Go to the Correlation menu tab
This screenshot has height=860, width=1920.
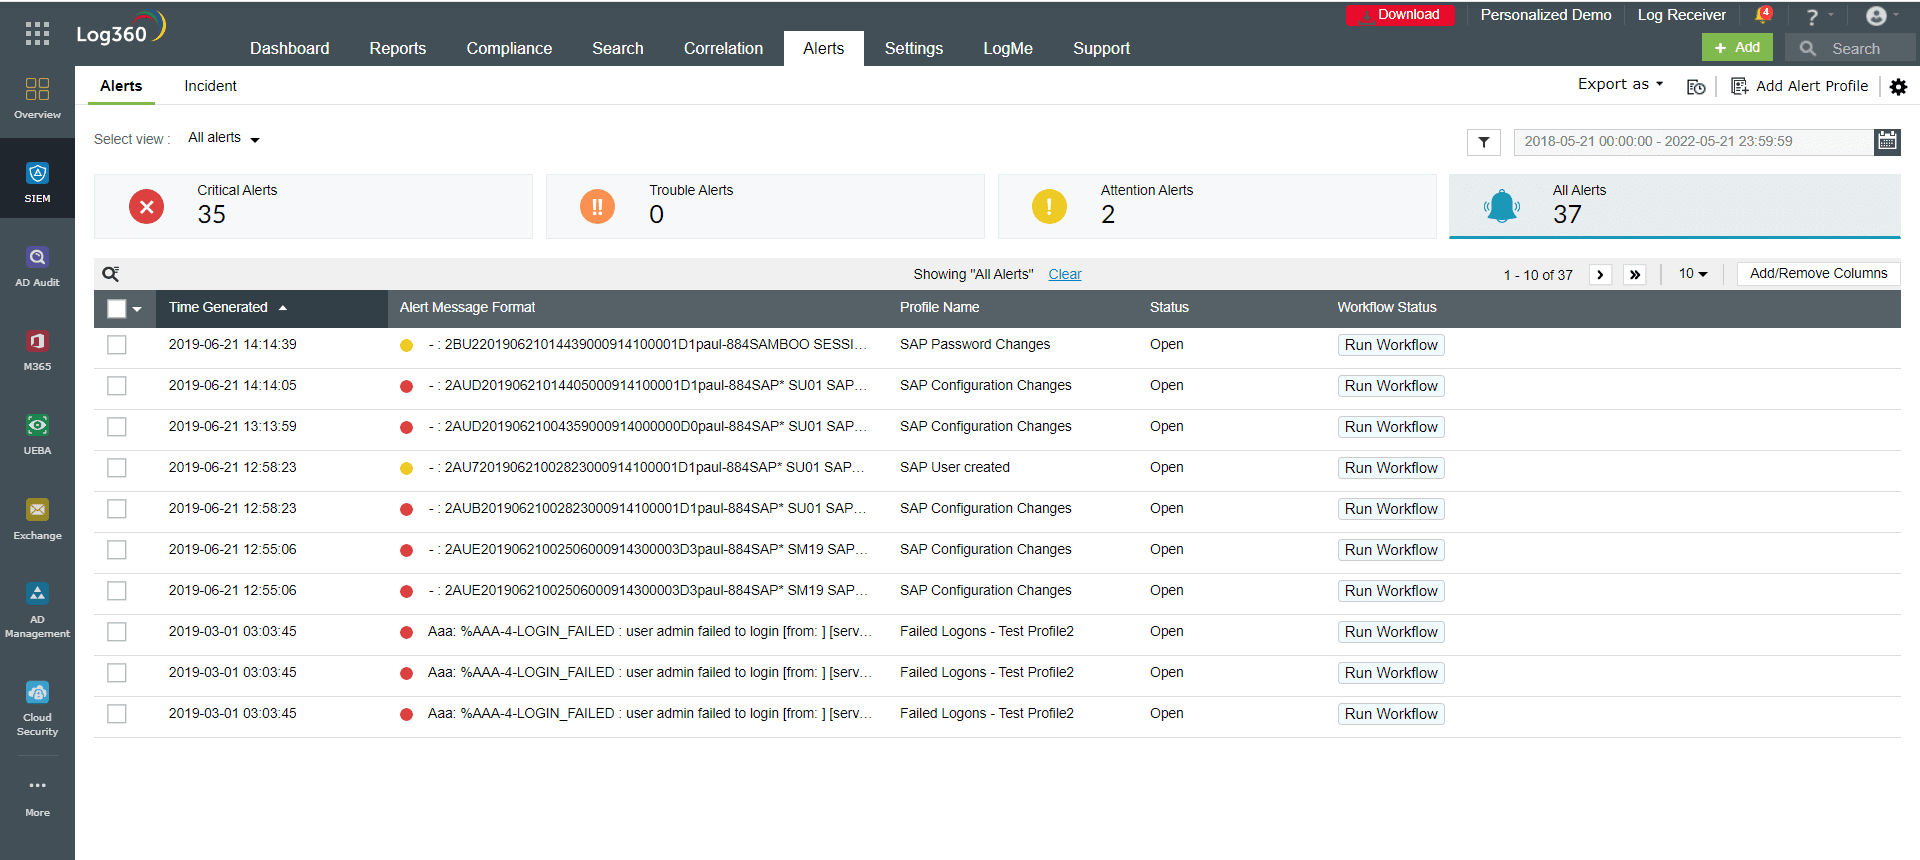coord(723,48)
